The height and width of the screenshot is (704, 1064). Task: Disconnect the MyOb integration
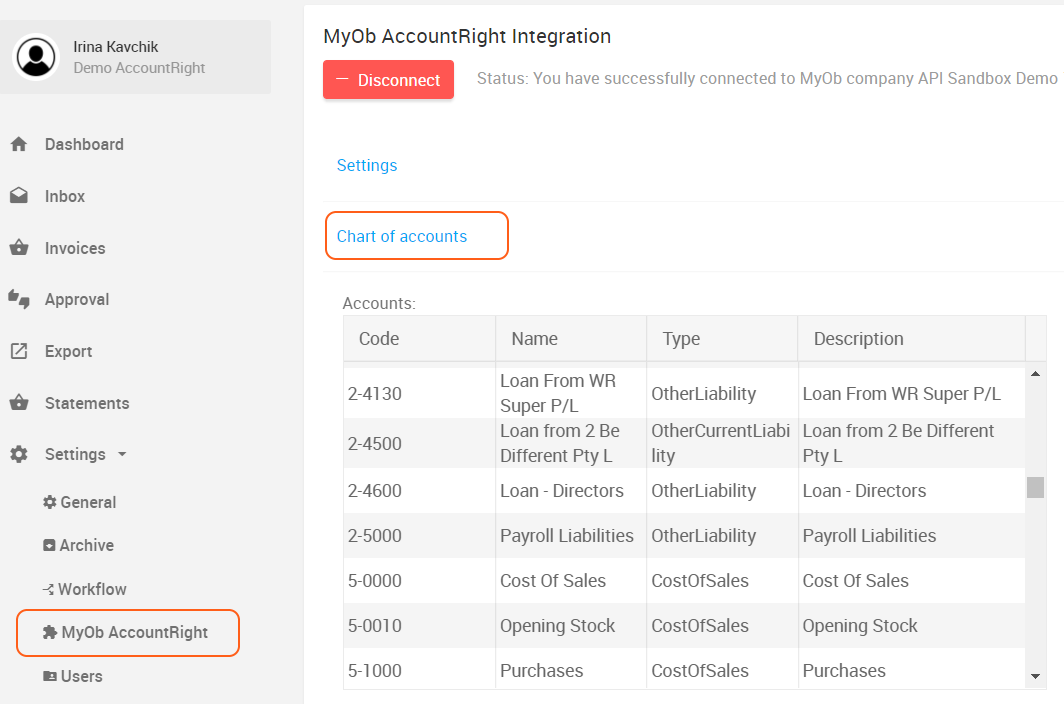click(x=388, y=80)
